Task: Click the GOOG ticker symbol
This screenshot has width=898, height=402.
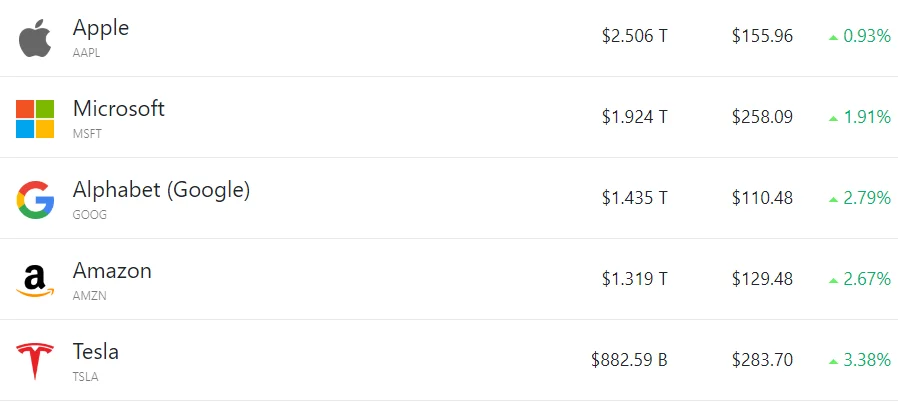Action: pos(89,214)
